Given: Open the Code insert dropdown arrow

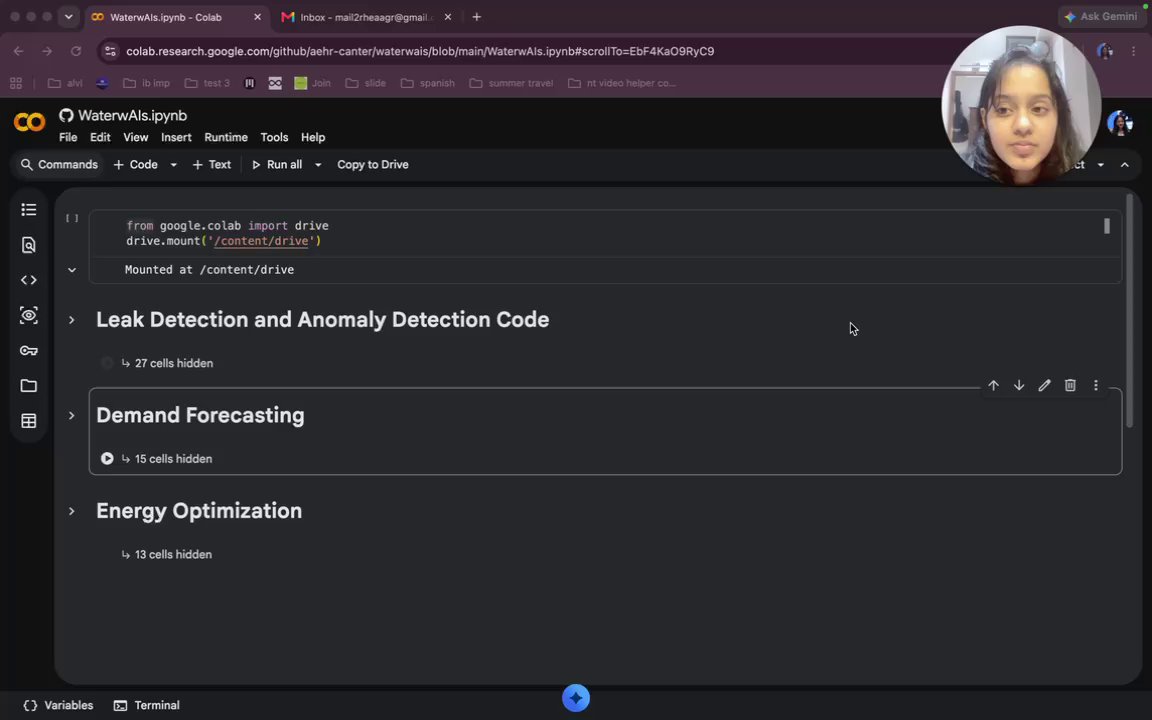Looking at the screenshot, I should (173, 165).
